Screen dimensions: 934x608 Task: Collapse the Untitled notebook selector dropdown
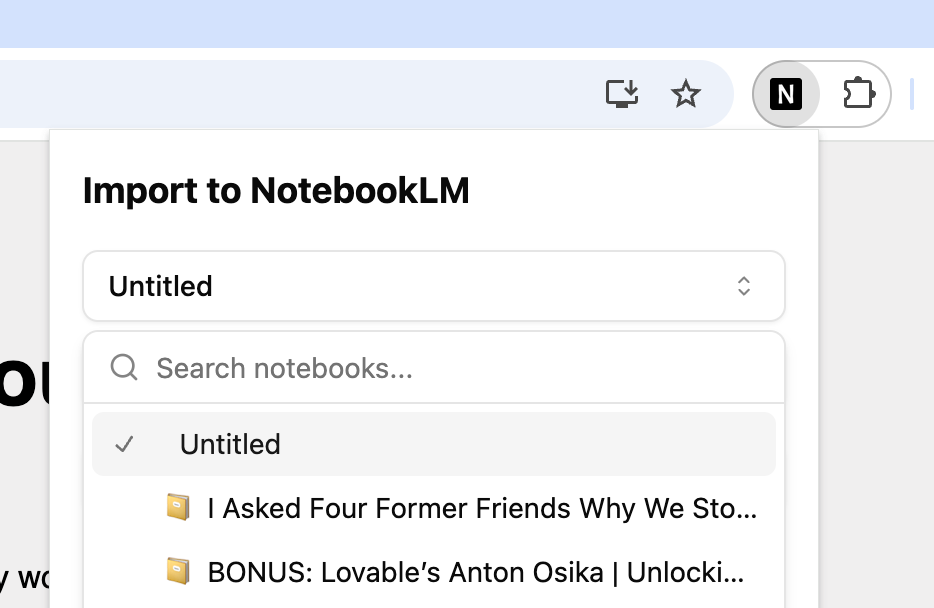434,286
